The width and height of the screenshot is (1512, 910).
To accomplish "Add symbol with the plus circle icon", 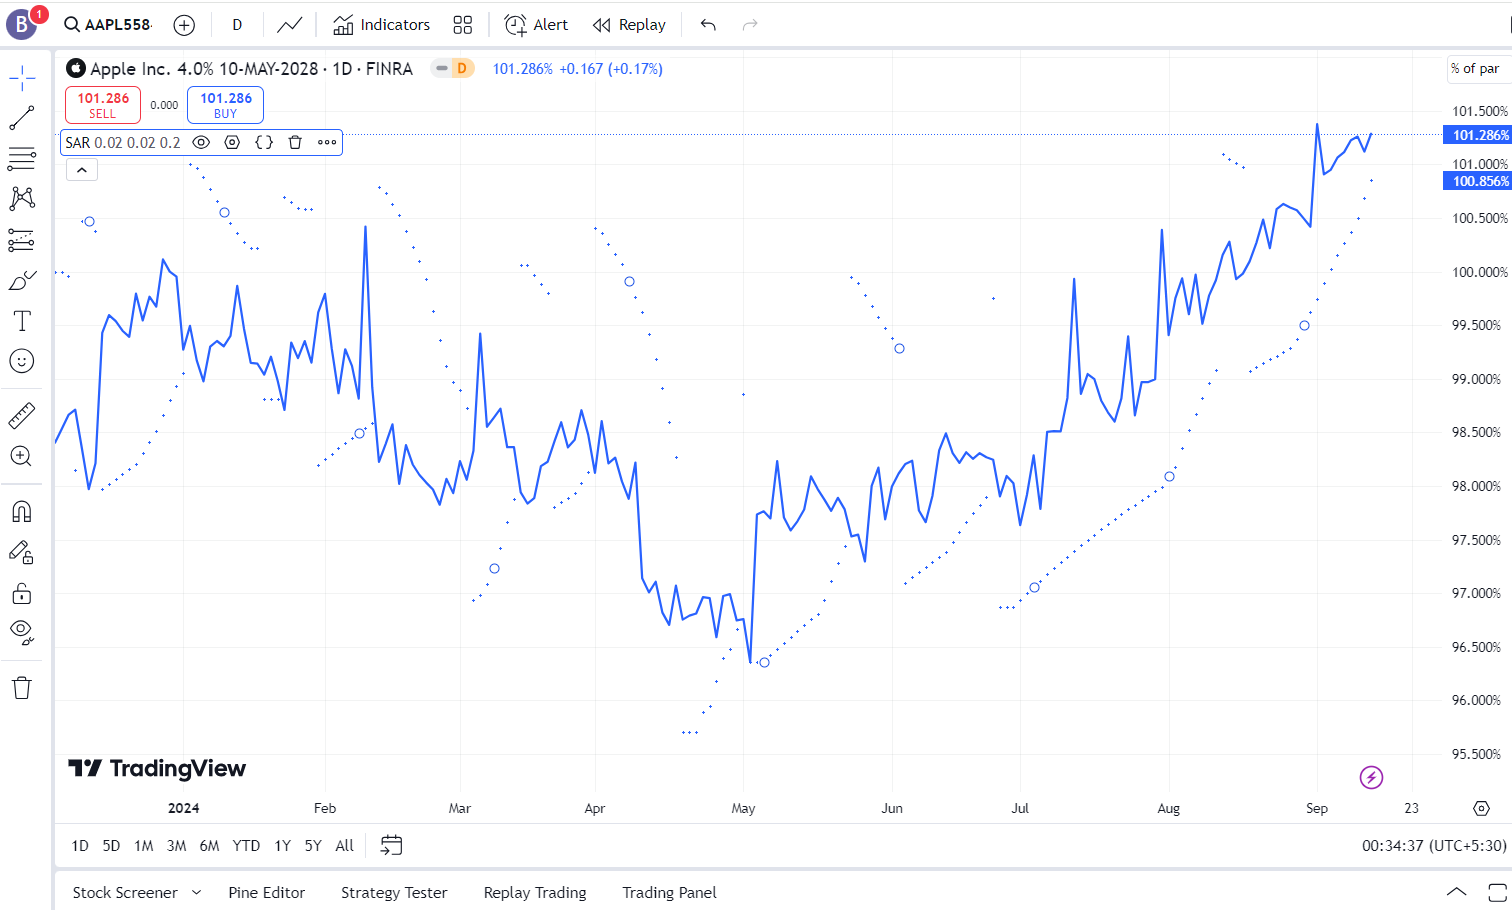I will (x=184, y=25).
